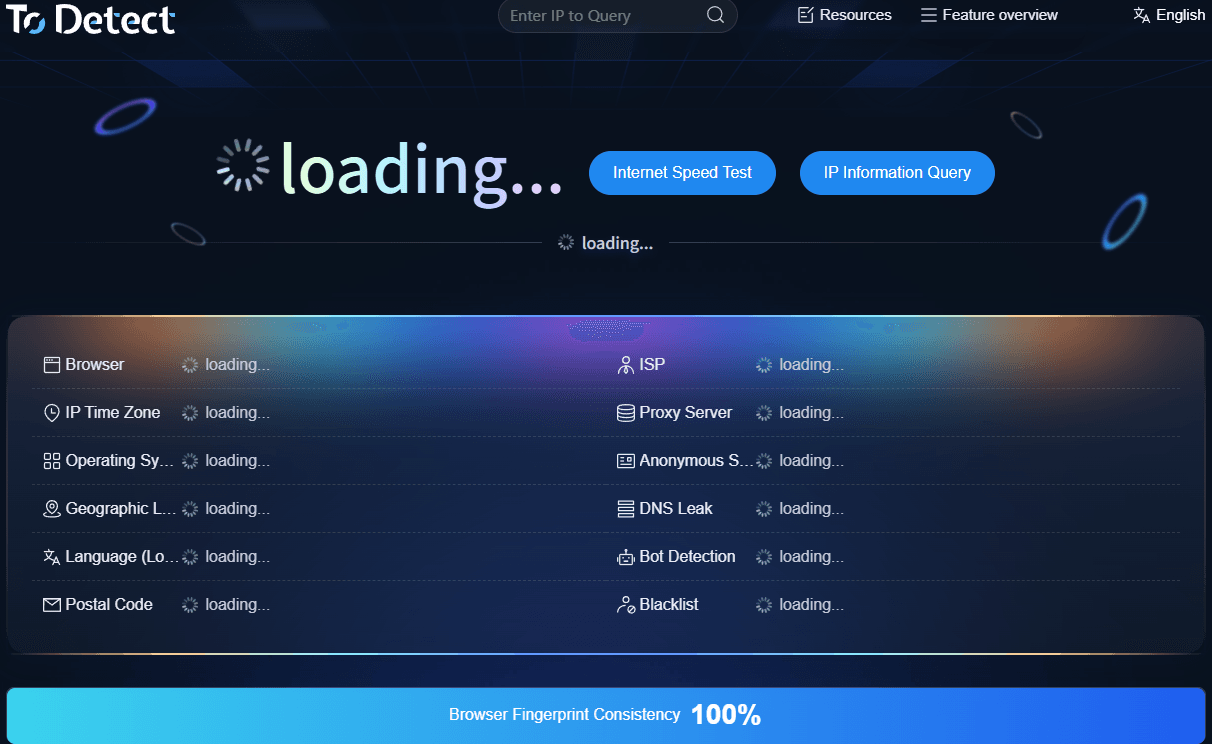Open the English language selector
Viewport: 1212px width, 744px height.
click(x=1169, y=15)
